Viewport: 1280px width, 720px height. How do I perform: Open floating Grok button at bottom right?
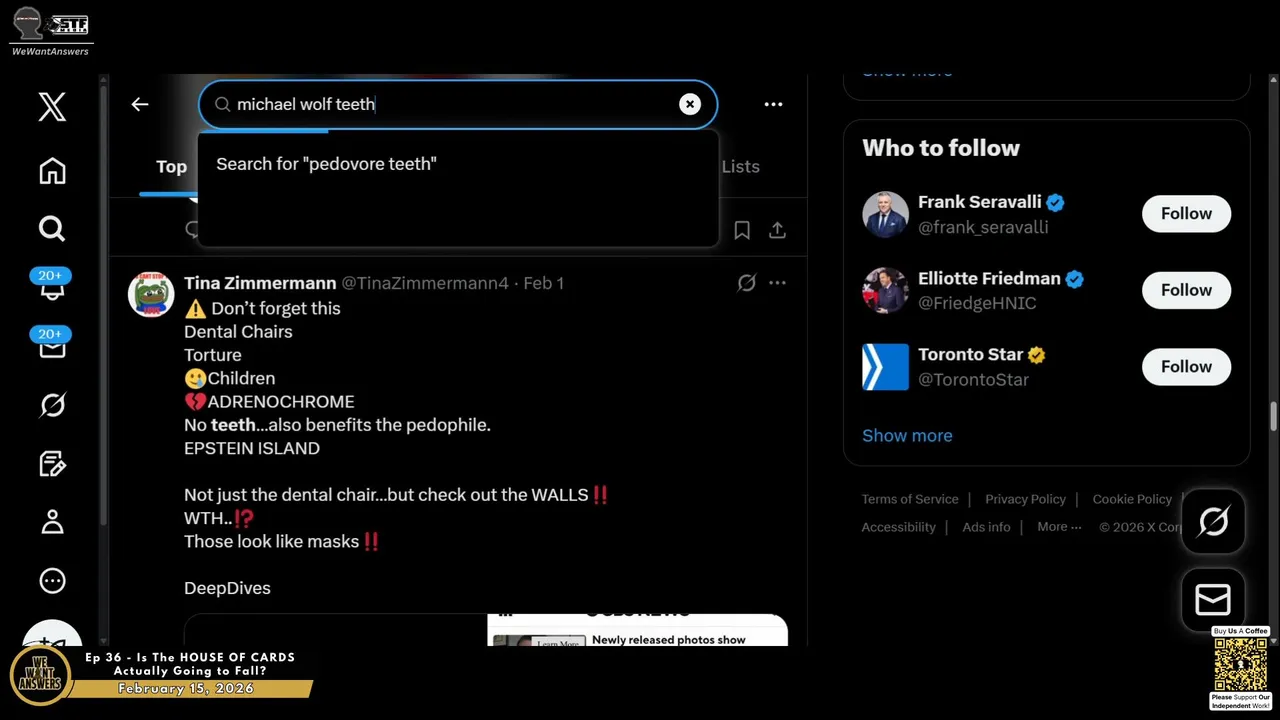[1213, 521]
